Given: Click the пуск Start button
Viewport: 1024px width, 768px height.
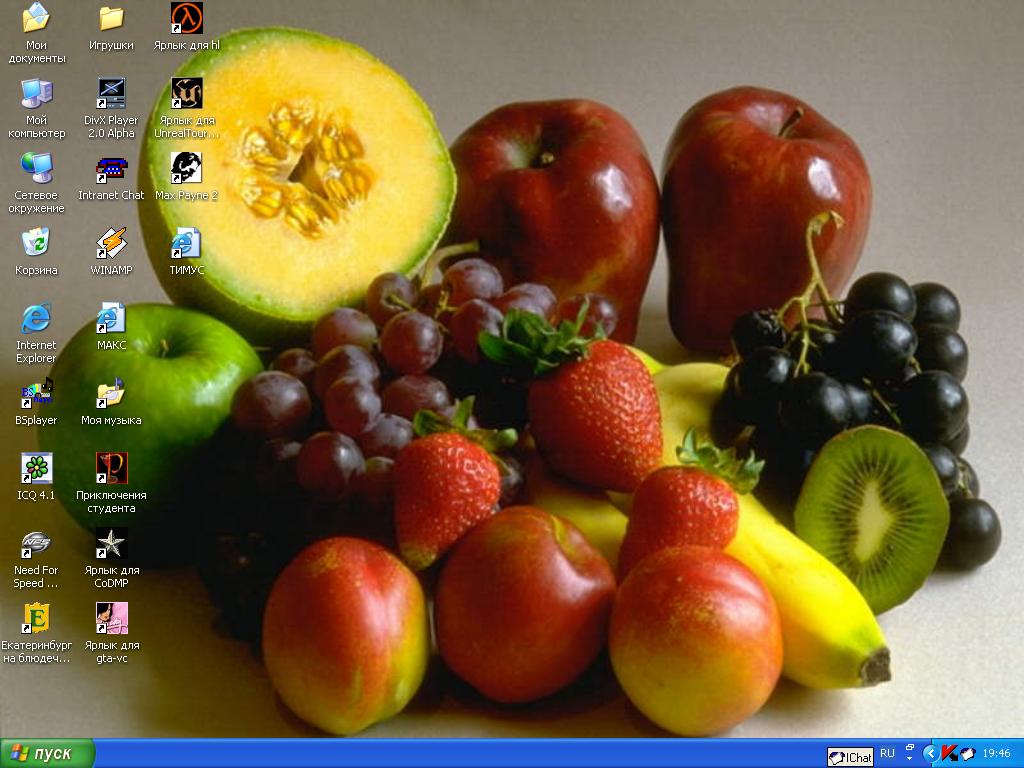Looking at the screenshot, I should point(47,753).
